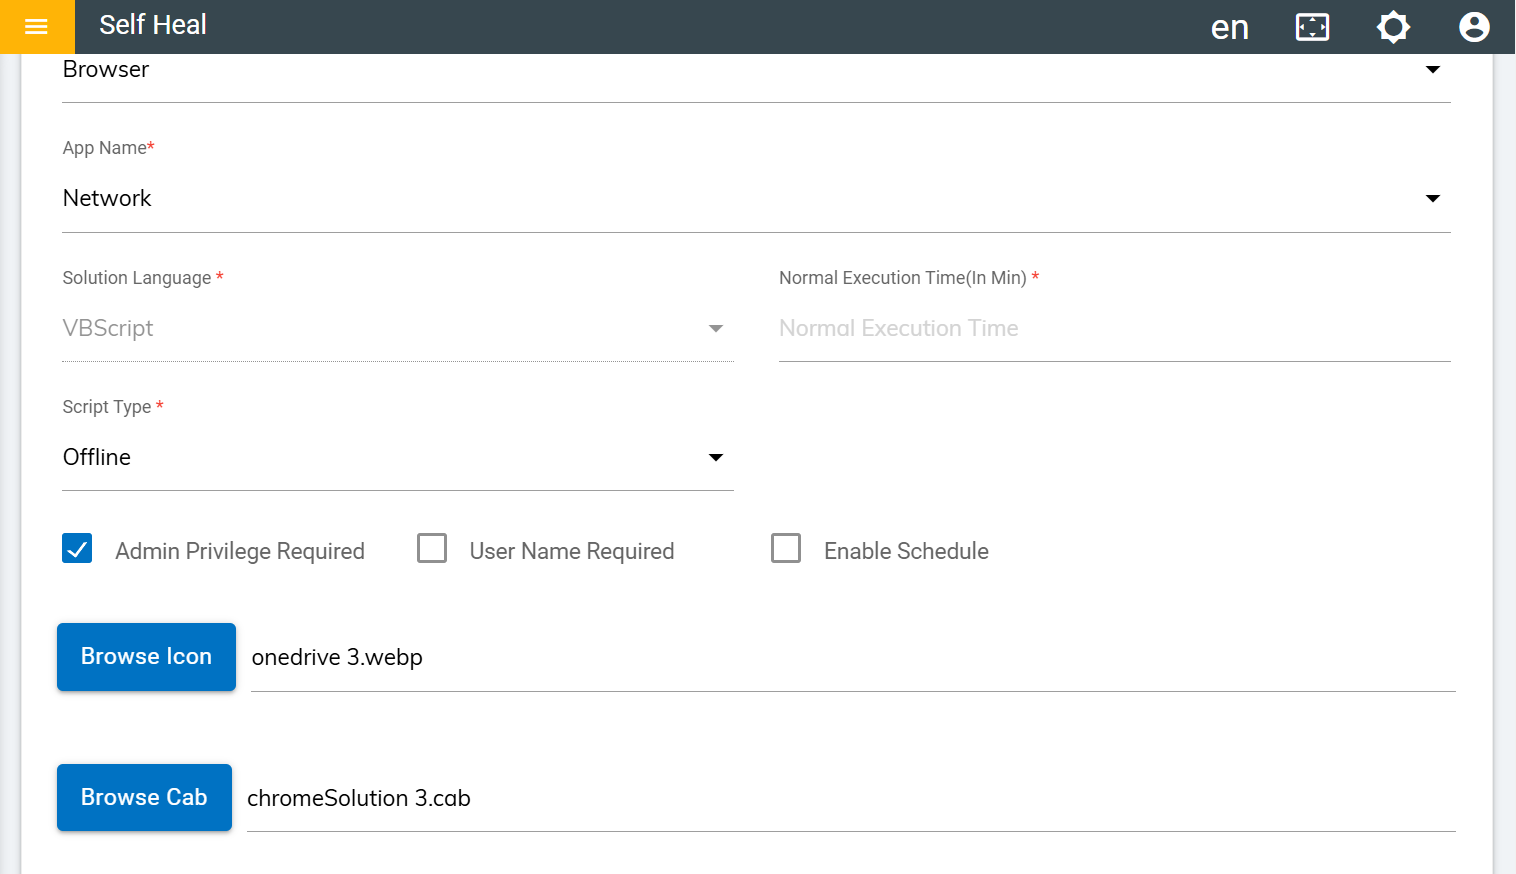1516x874 pixels.
Task: Focus the Normal Execution Time input field
Action: [1113, 329]
